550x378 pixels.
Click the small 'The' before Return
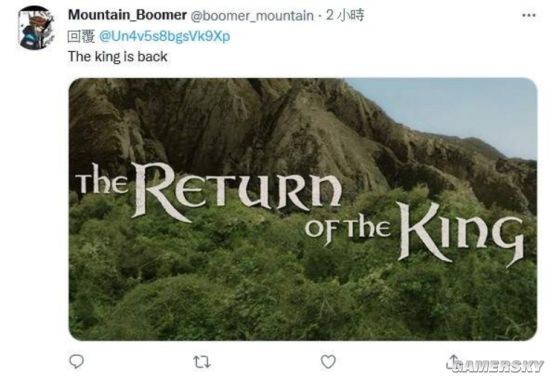click(102, 180)
